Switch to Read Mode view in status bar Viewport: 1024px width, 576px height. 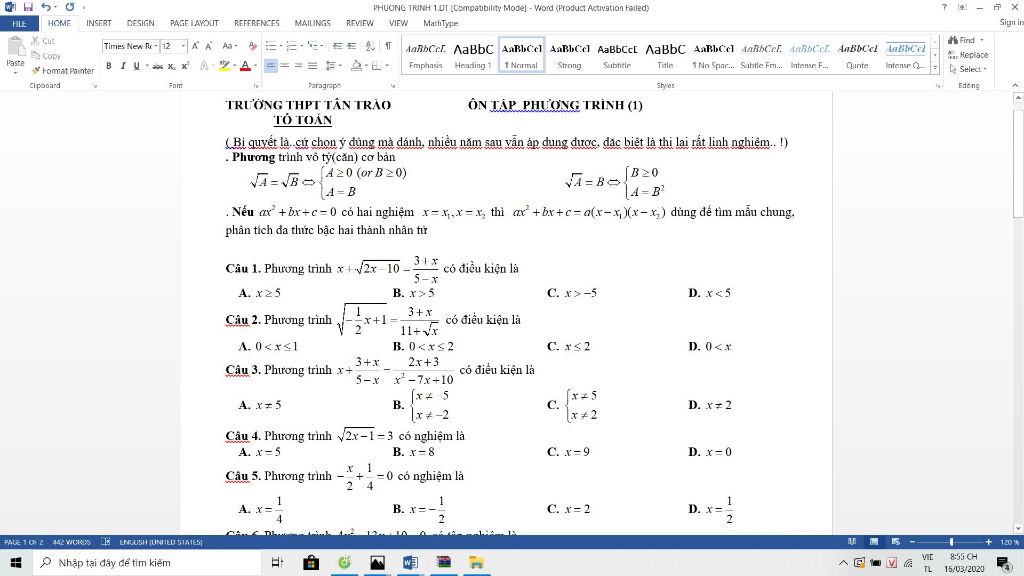coord(852,541)
